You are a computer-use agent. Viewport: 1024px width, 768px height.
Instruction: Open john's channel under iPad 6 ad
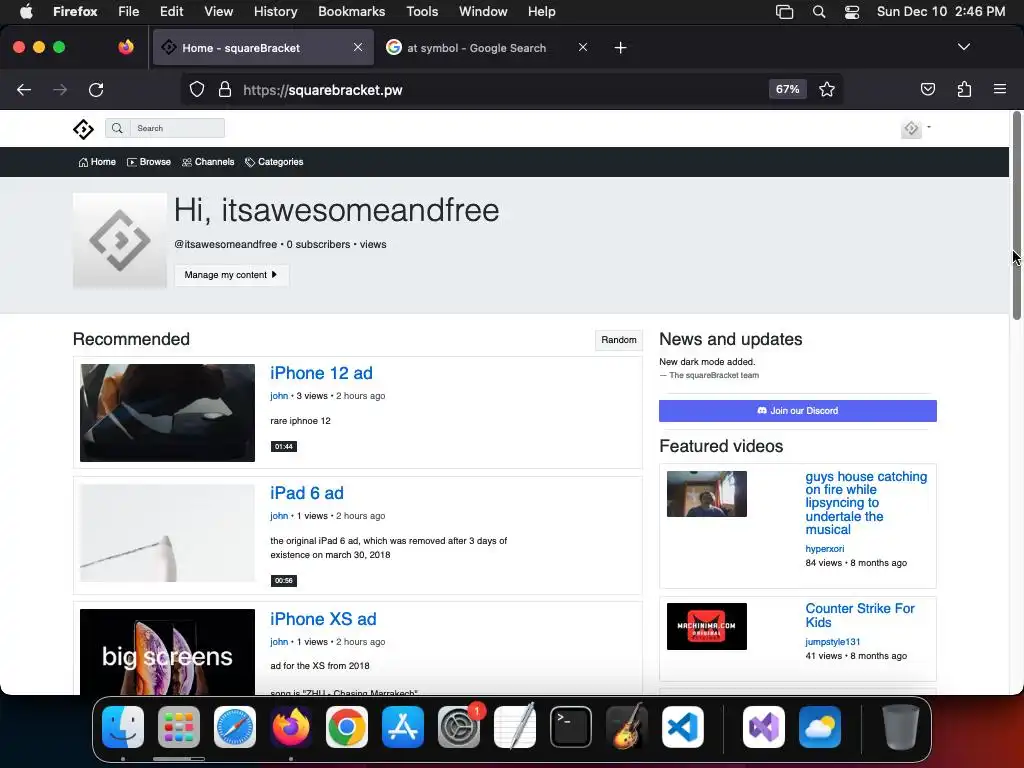point(279,516)
